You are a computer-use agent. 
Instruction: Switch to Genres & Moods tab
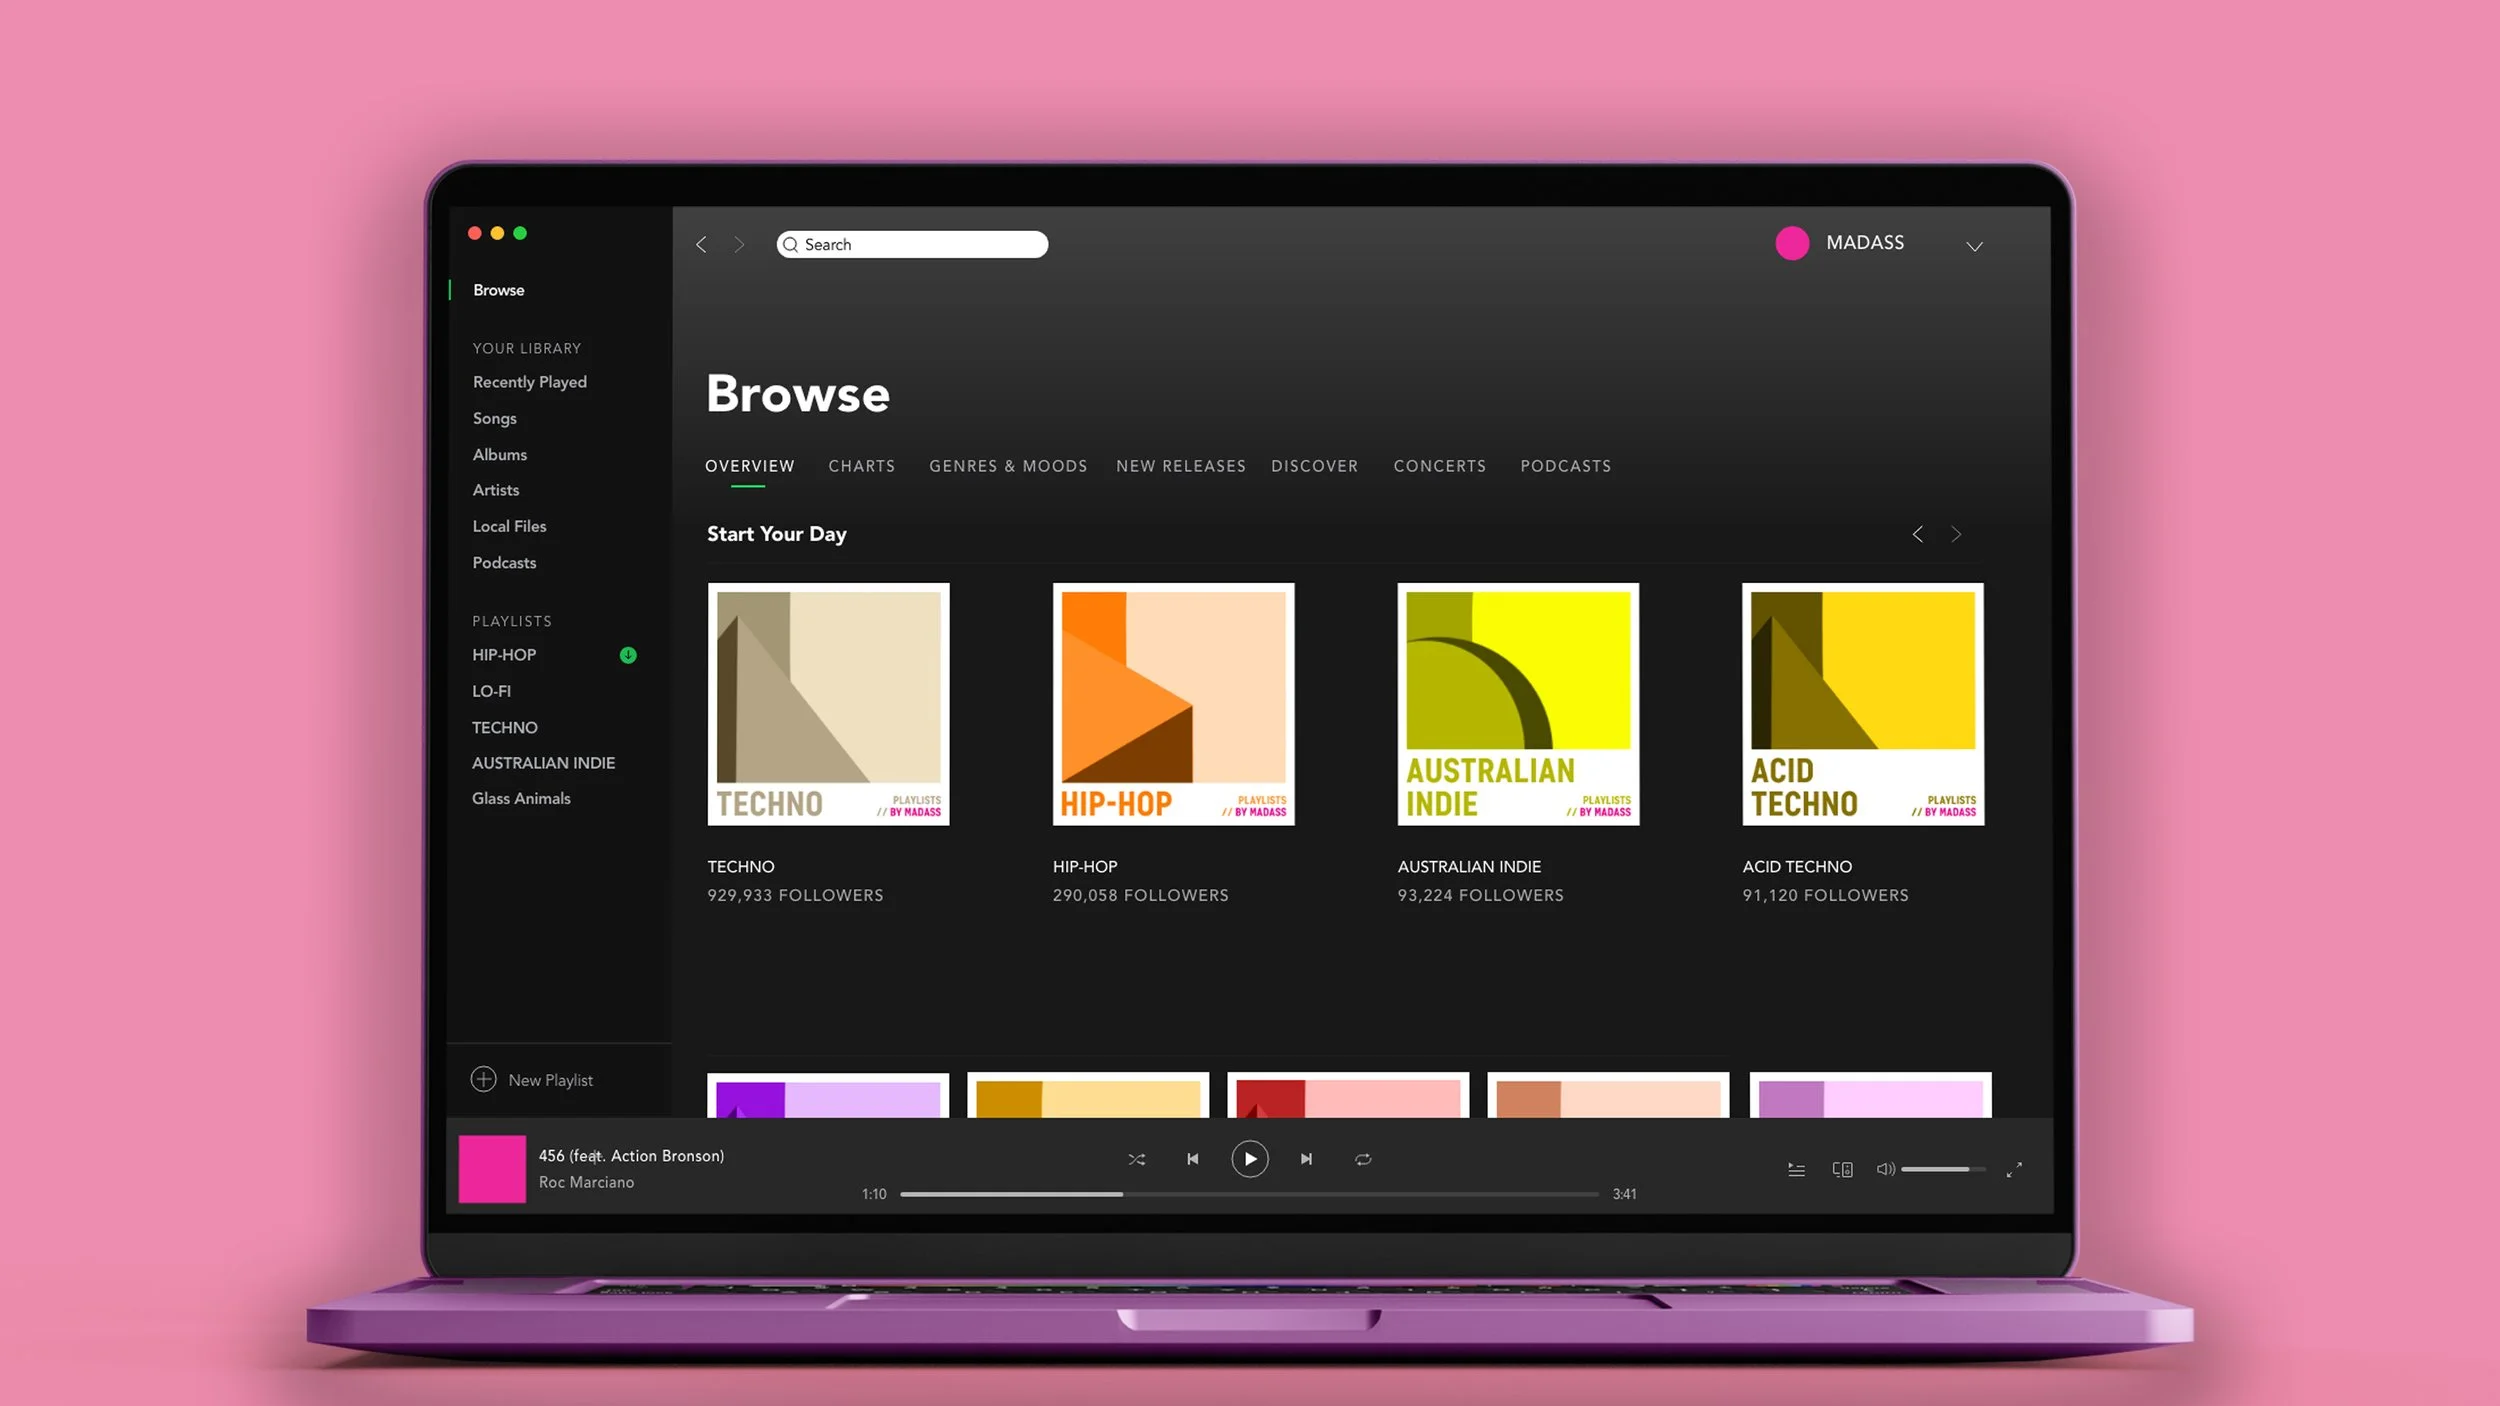pos(1008,466)
